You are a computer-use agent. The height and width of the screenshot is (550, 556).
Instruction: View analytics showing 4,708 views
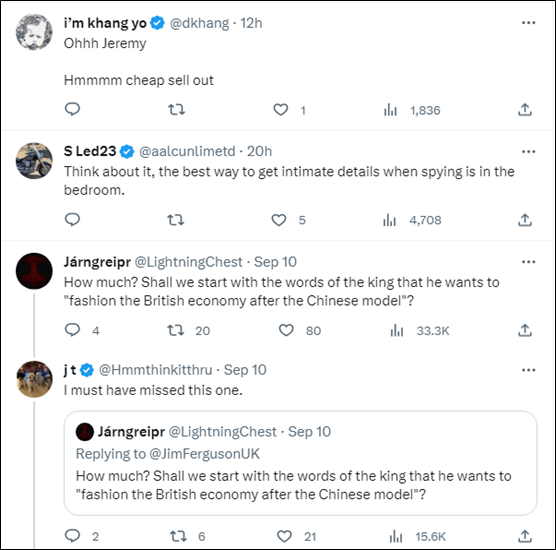click(x=412, y=220)
